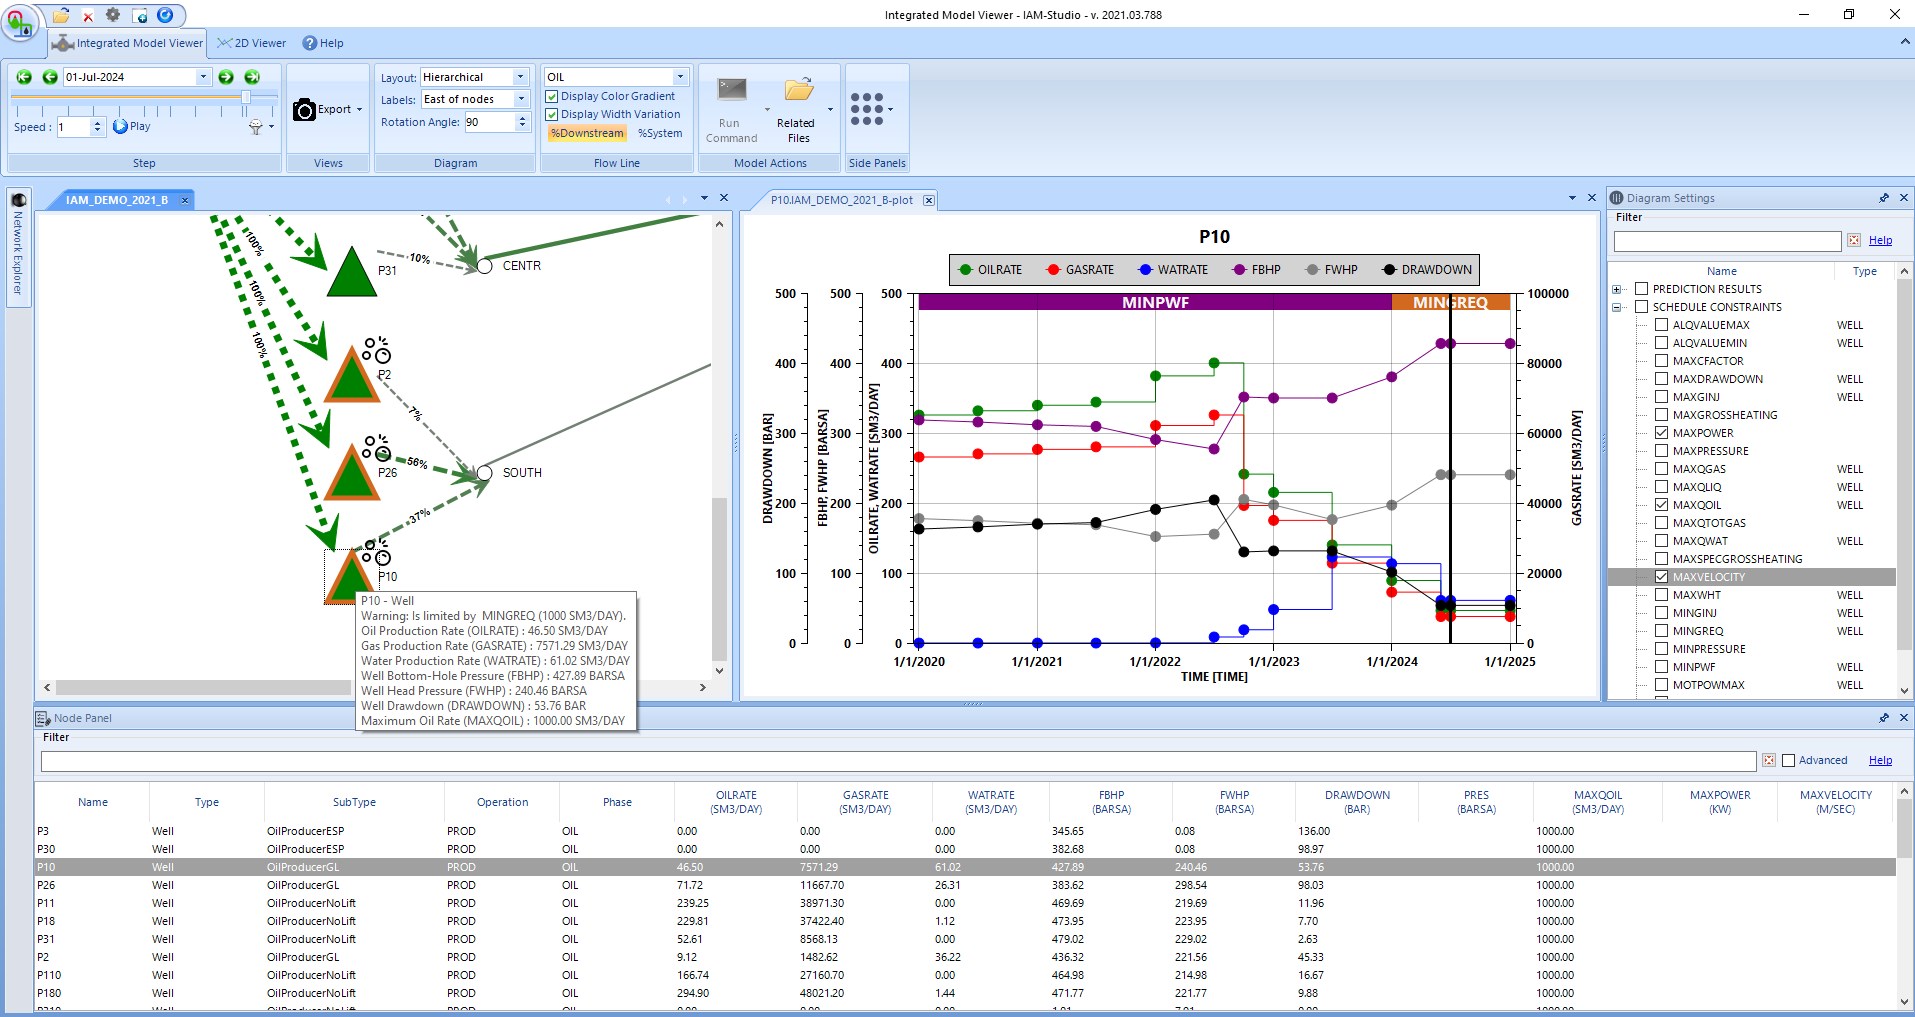Select the %System flow line button
This screenshot has width=1915, height=1017.
660,133
